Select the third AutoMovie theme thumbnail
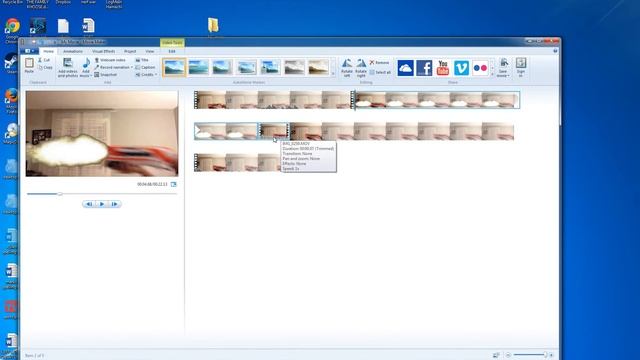 coord(222,67)
